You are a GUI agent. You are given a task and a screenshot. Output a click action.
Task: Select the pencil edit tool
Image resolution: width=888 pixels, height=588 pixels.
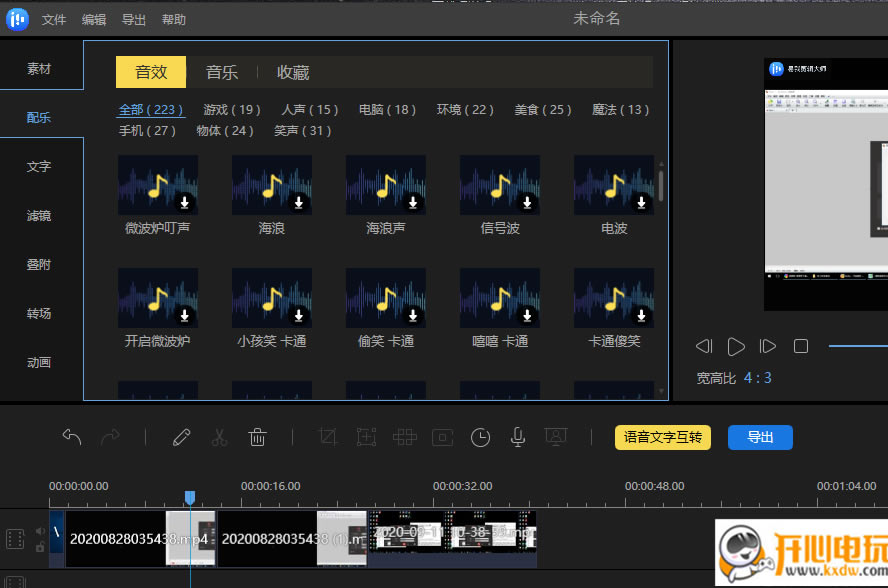181,437
